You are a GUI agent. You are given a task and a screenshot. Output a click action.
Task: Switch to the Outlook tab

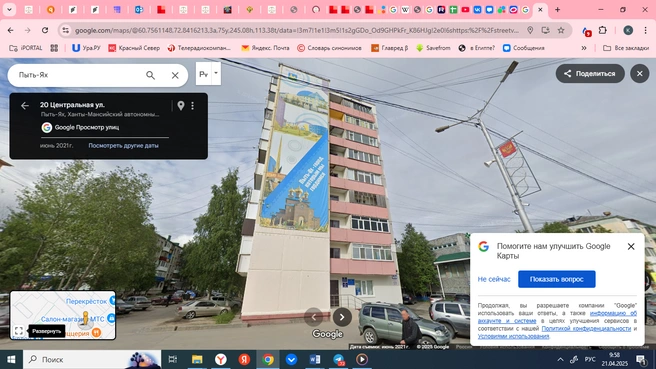(x=139, y=10)
